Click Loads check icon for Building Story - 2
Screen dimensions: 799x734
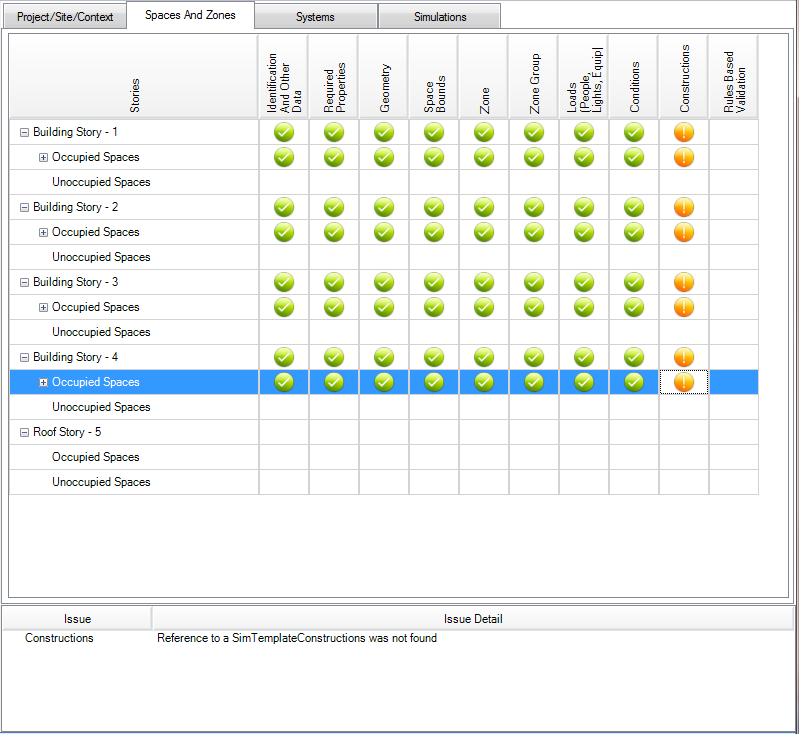point(584,207)
